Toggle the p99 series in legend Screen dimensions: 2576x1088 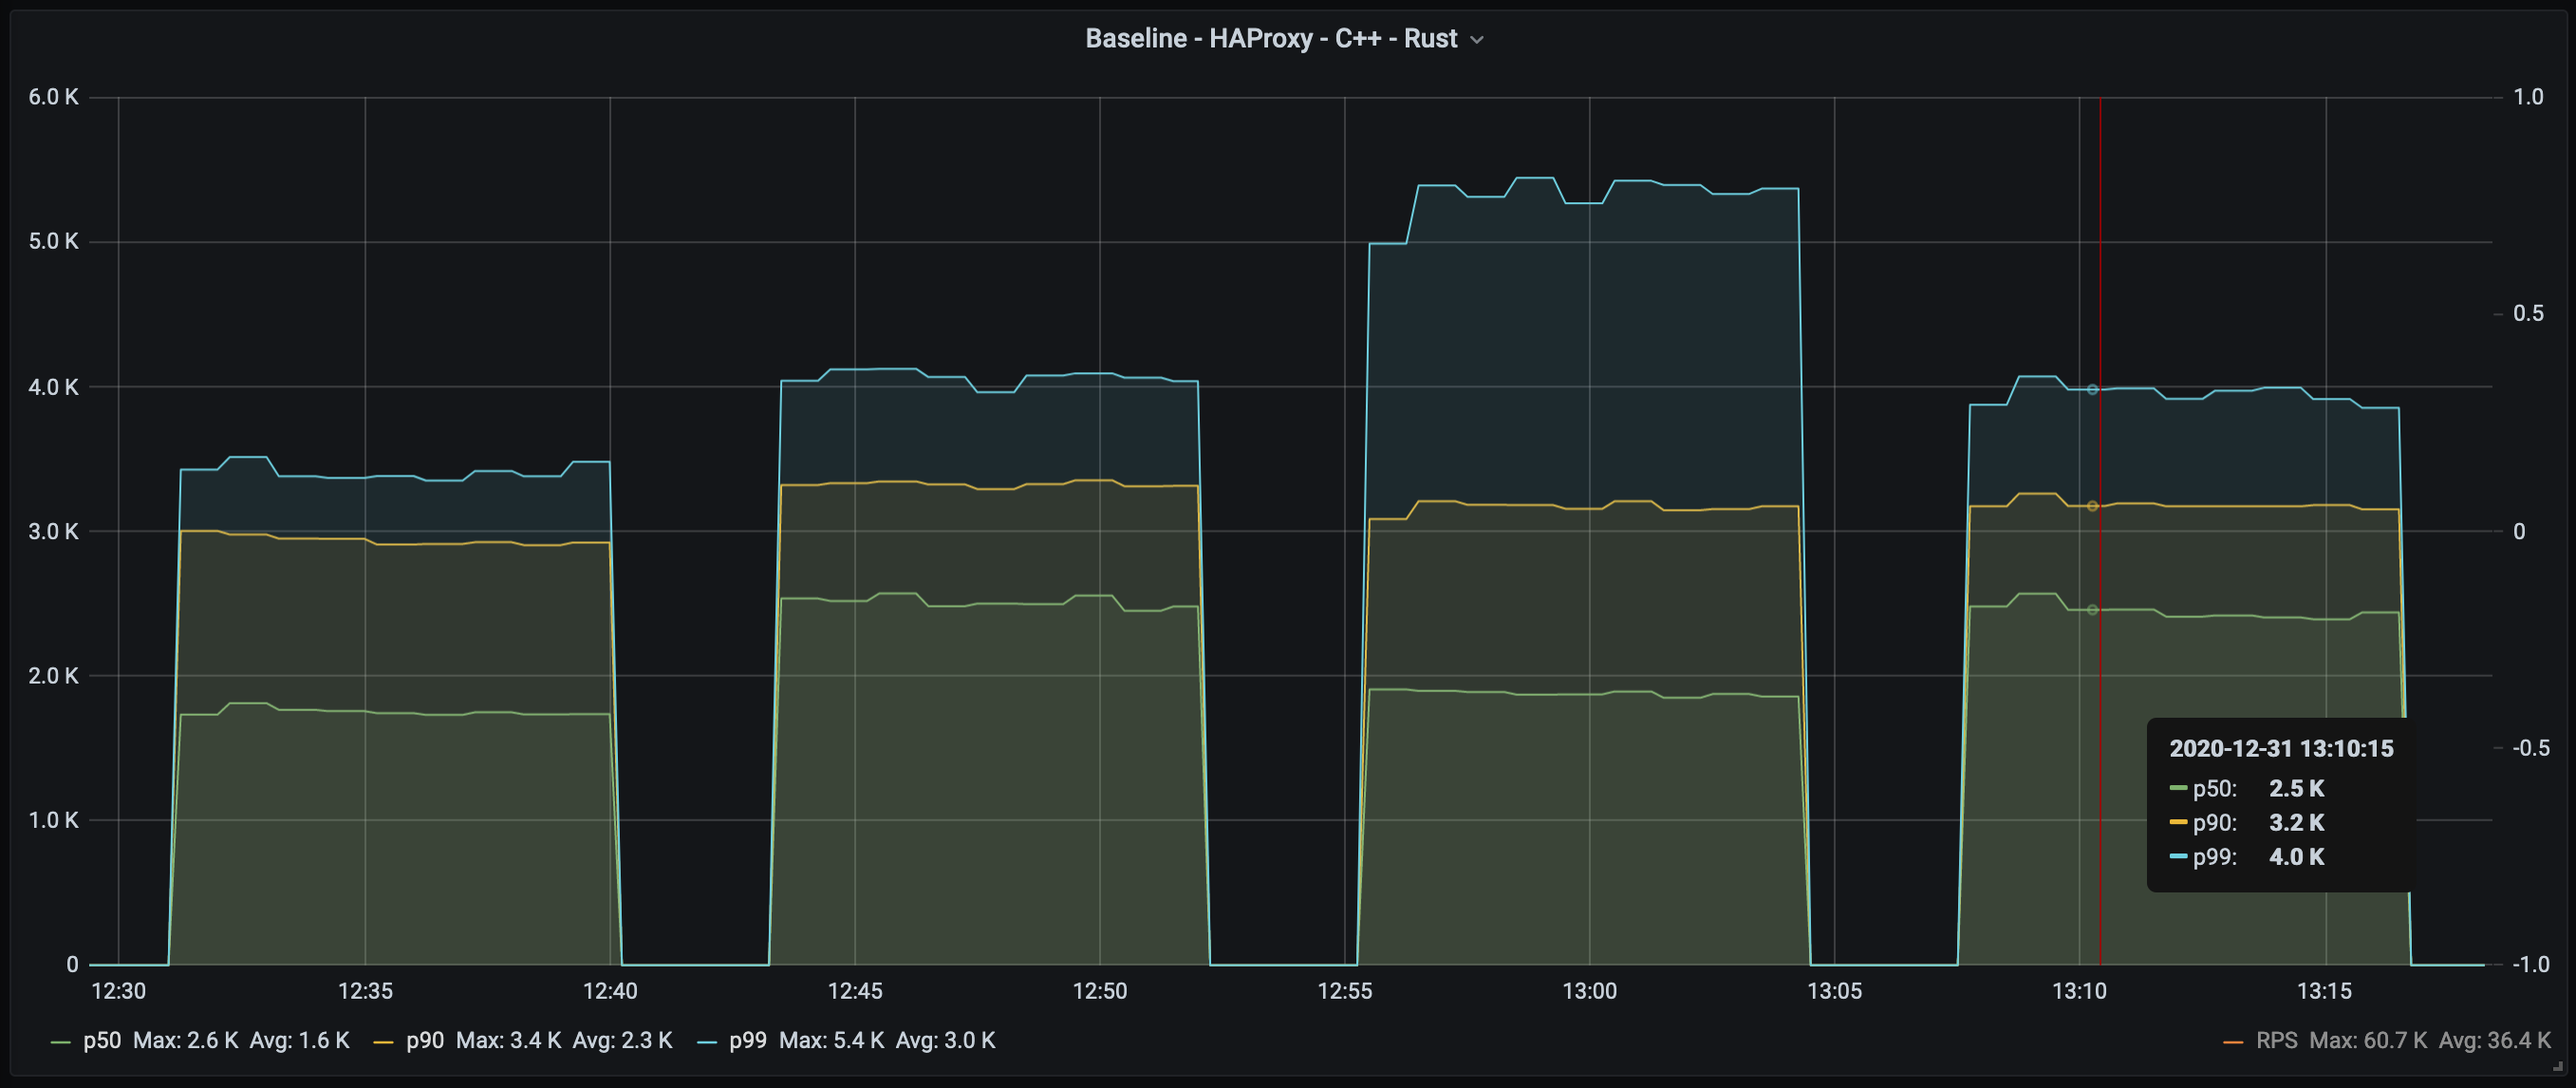pos(747,1040)
